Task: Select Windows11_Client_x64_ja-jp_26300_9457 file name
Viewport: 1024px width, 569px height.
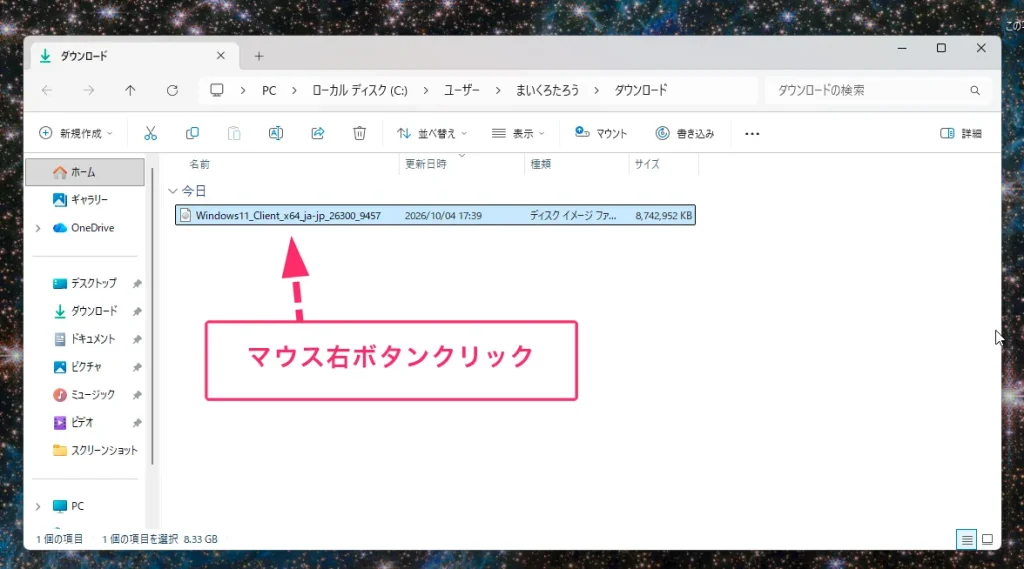Action: tap(288, 216)
